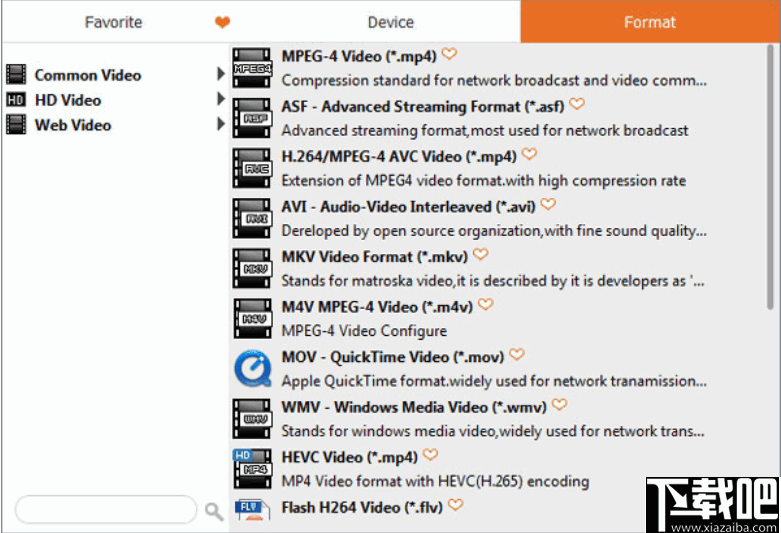This screenshot has width=781, height=533.
Task: Click the Web Video film strip icon
Action: (x=16, y=125)
